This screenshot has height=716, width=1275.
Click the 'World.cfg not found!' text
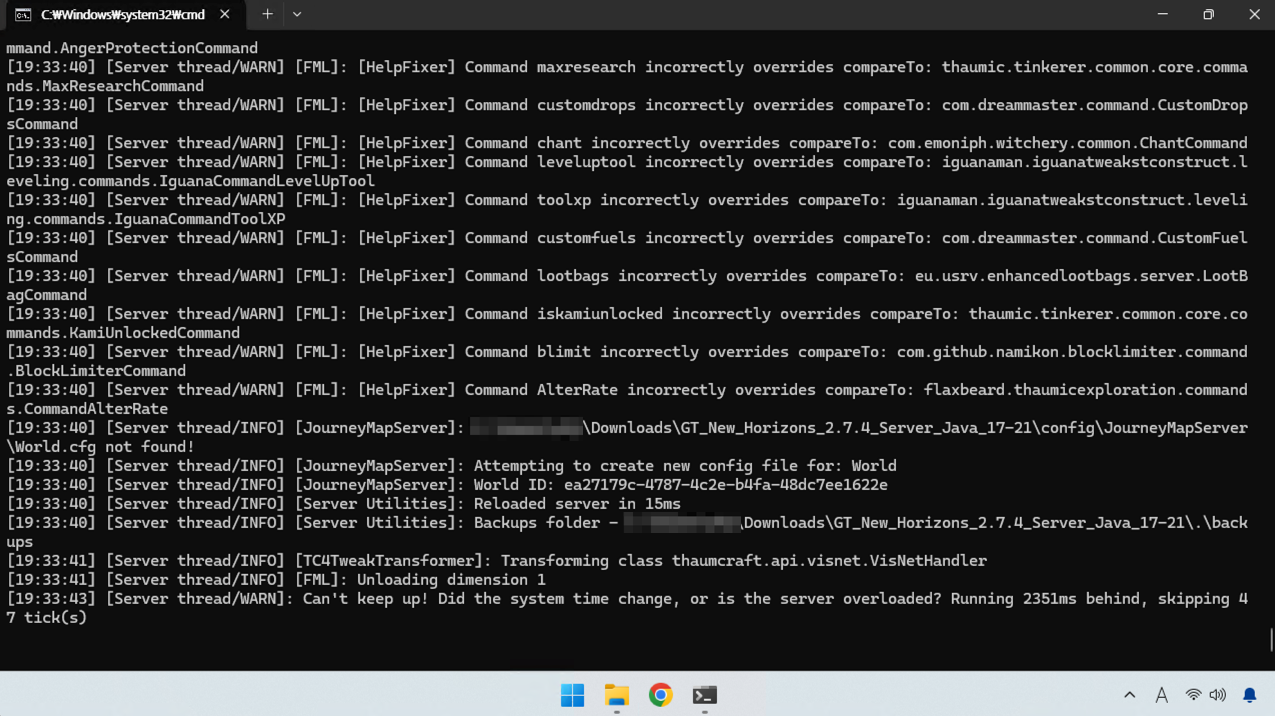(100, 447)
